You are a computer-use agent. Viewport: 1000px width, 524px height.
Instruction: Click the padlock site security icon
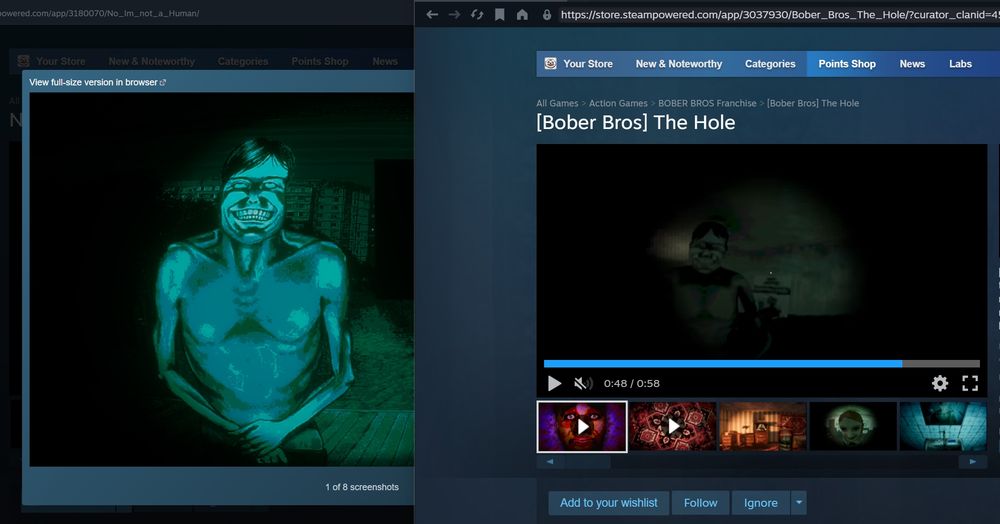point(547,15)
